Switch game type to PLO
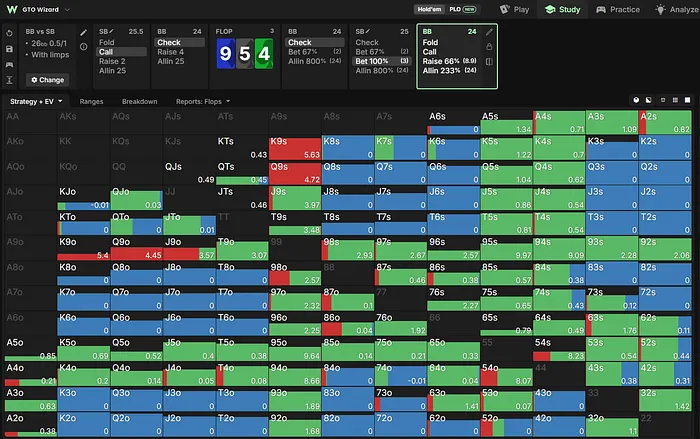The width and height of the screenshot is (700, 439). [x=462, y=9]
